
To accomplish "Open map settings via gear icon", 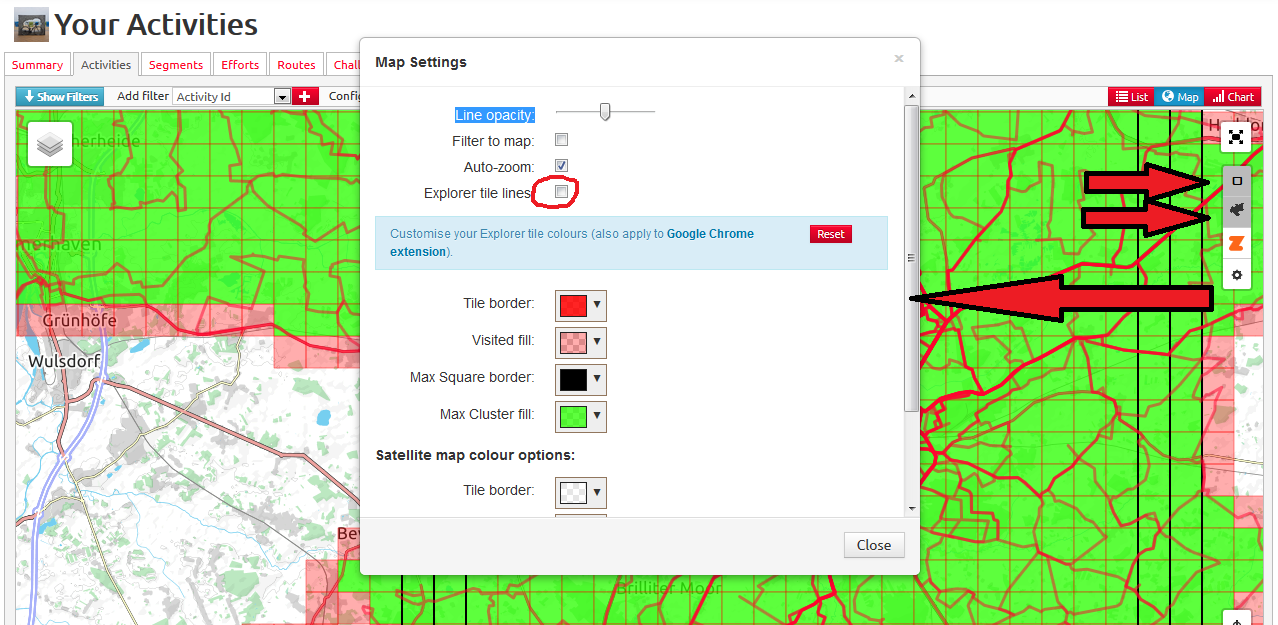I will pos(1237,274).
